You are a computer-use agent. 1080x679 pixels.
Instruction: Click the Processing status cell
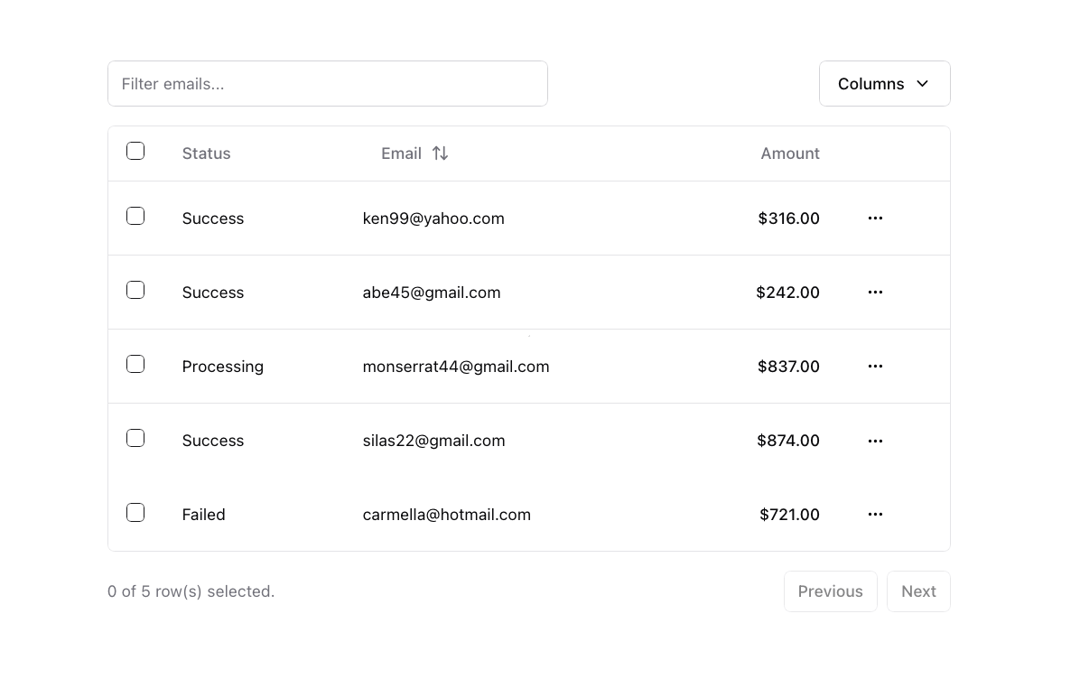pos(222,366)
